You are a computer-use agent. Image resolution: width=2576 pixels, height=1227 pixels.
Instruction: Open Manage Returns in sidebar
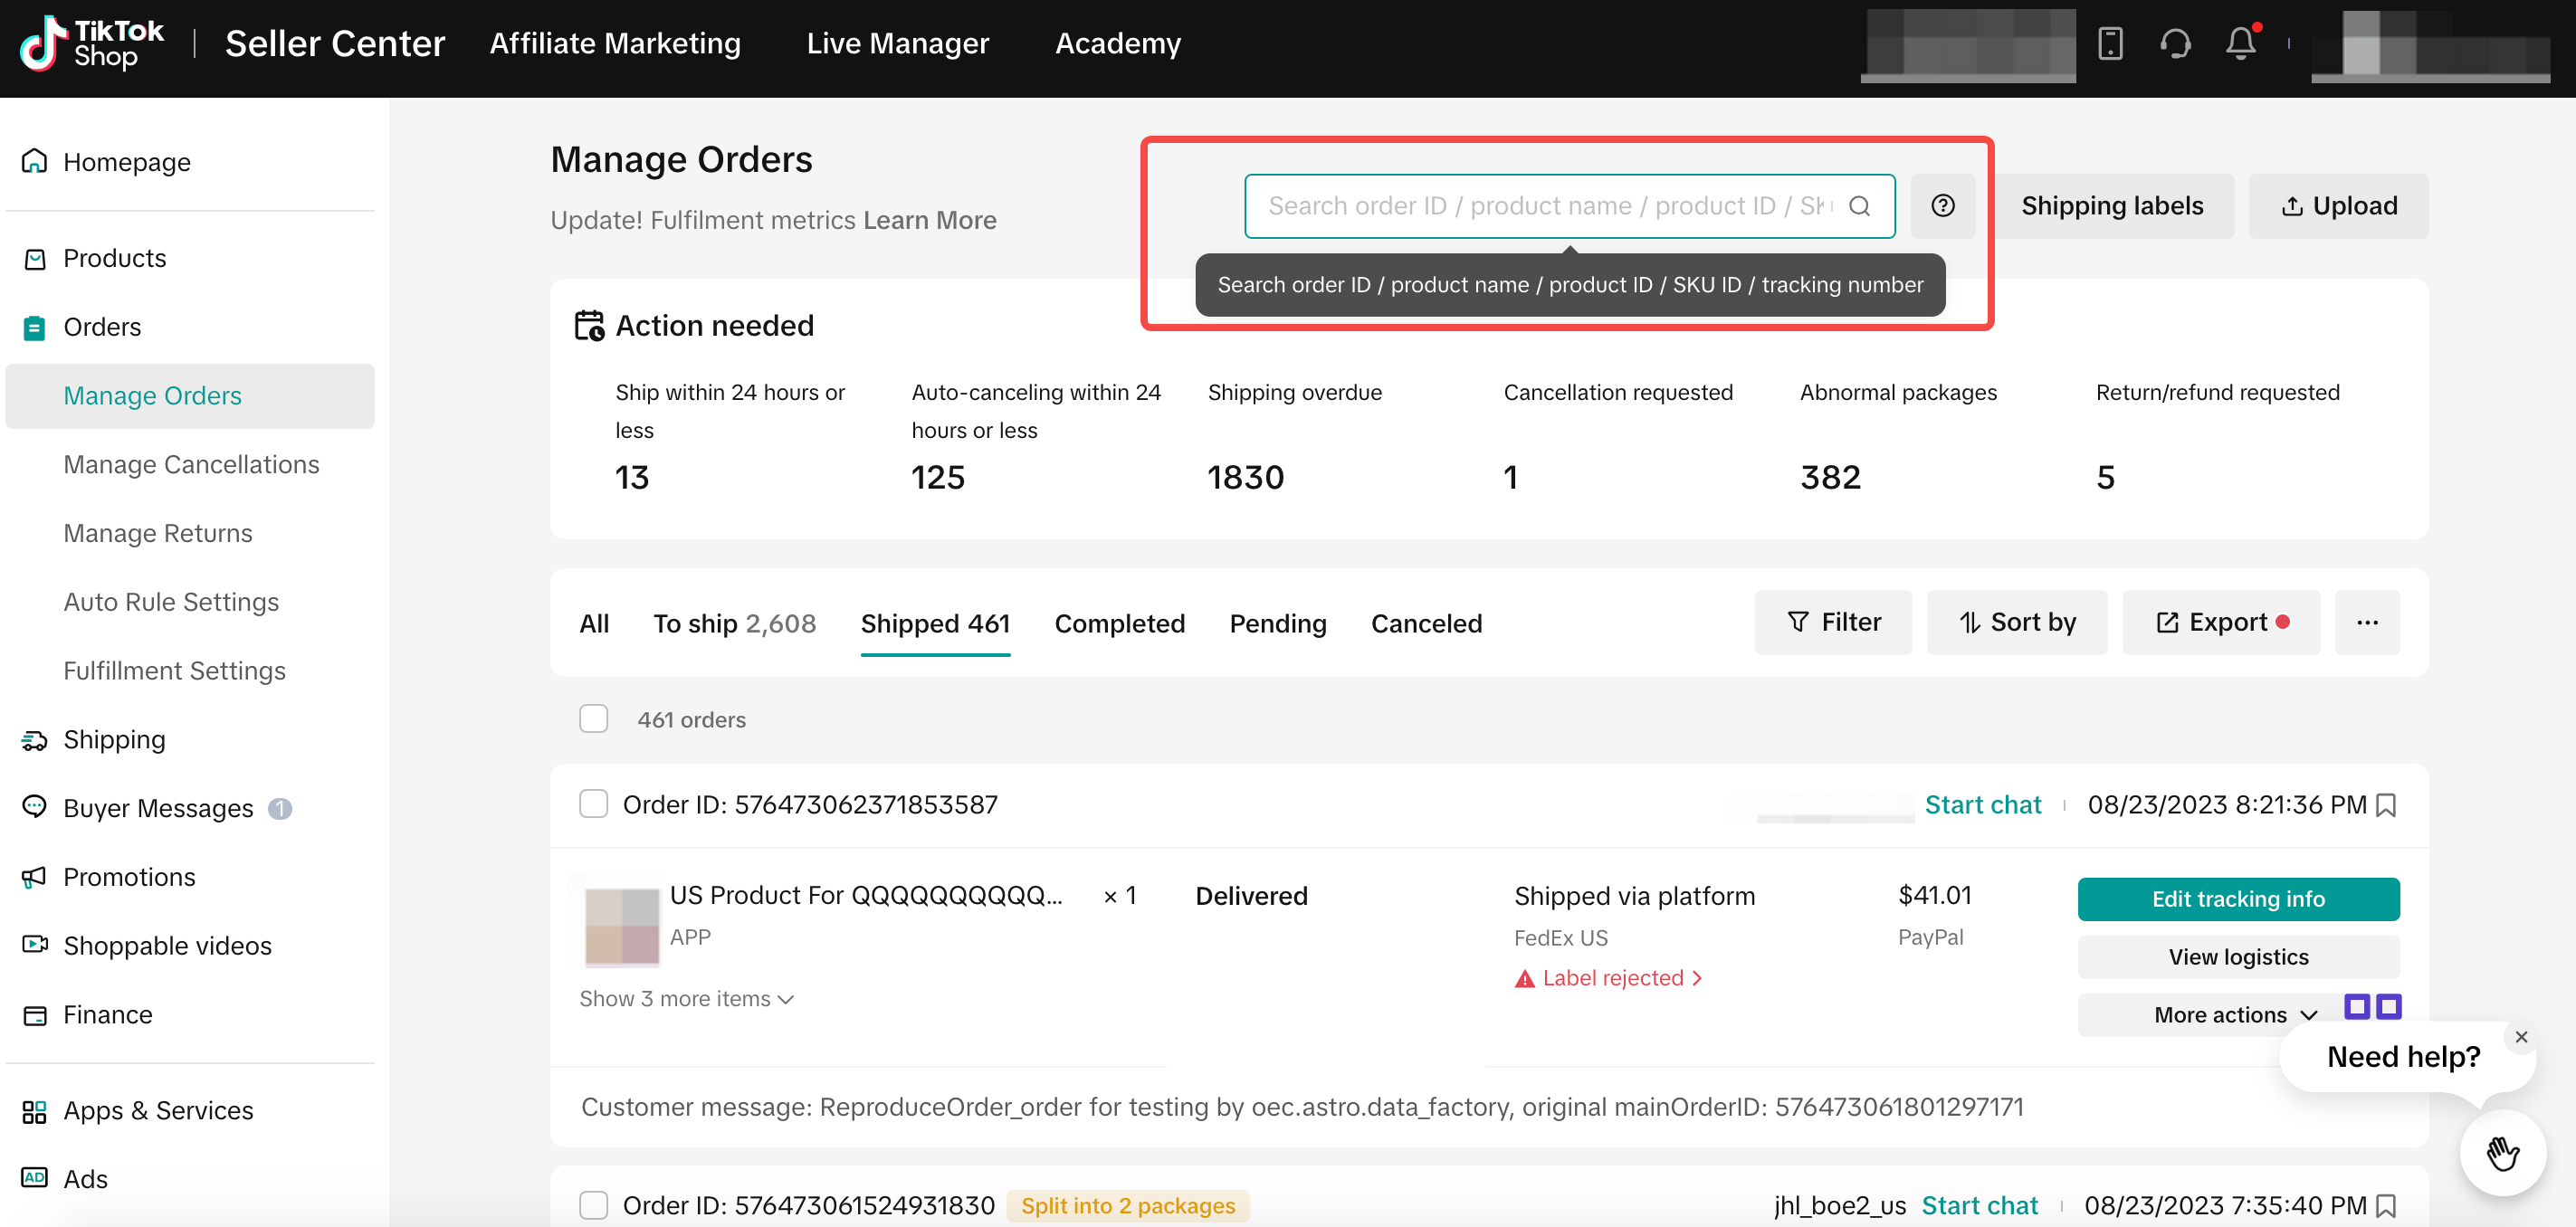158,533
